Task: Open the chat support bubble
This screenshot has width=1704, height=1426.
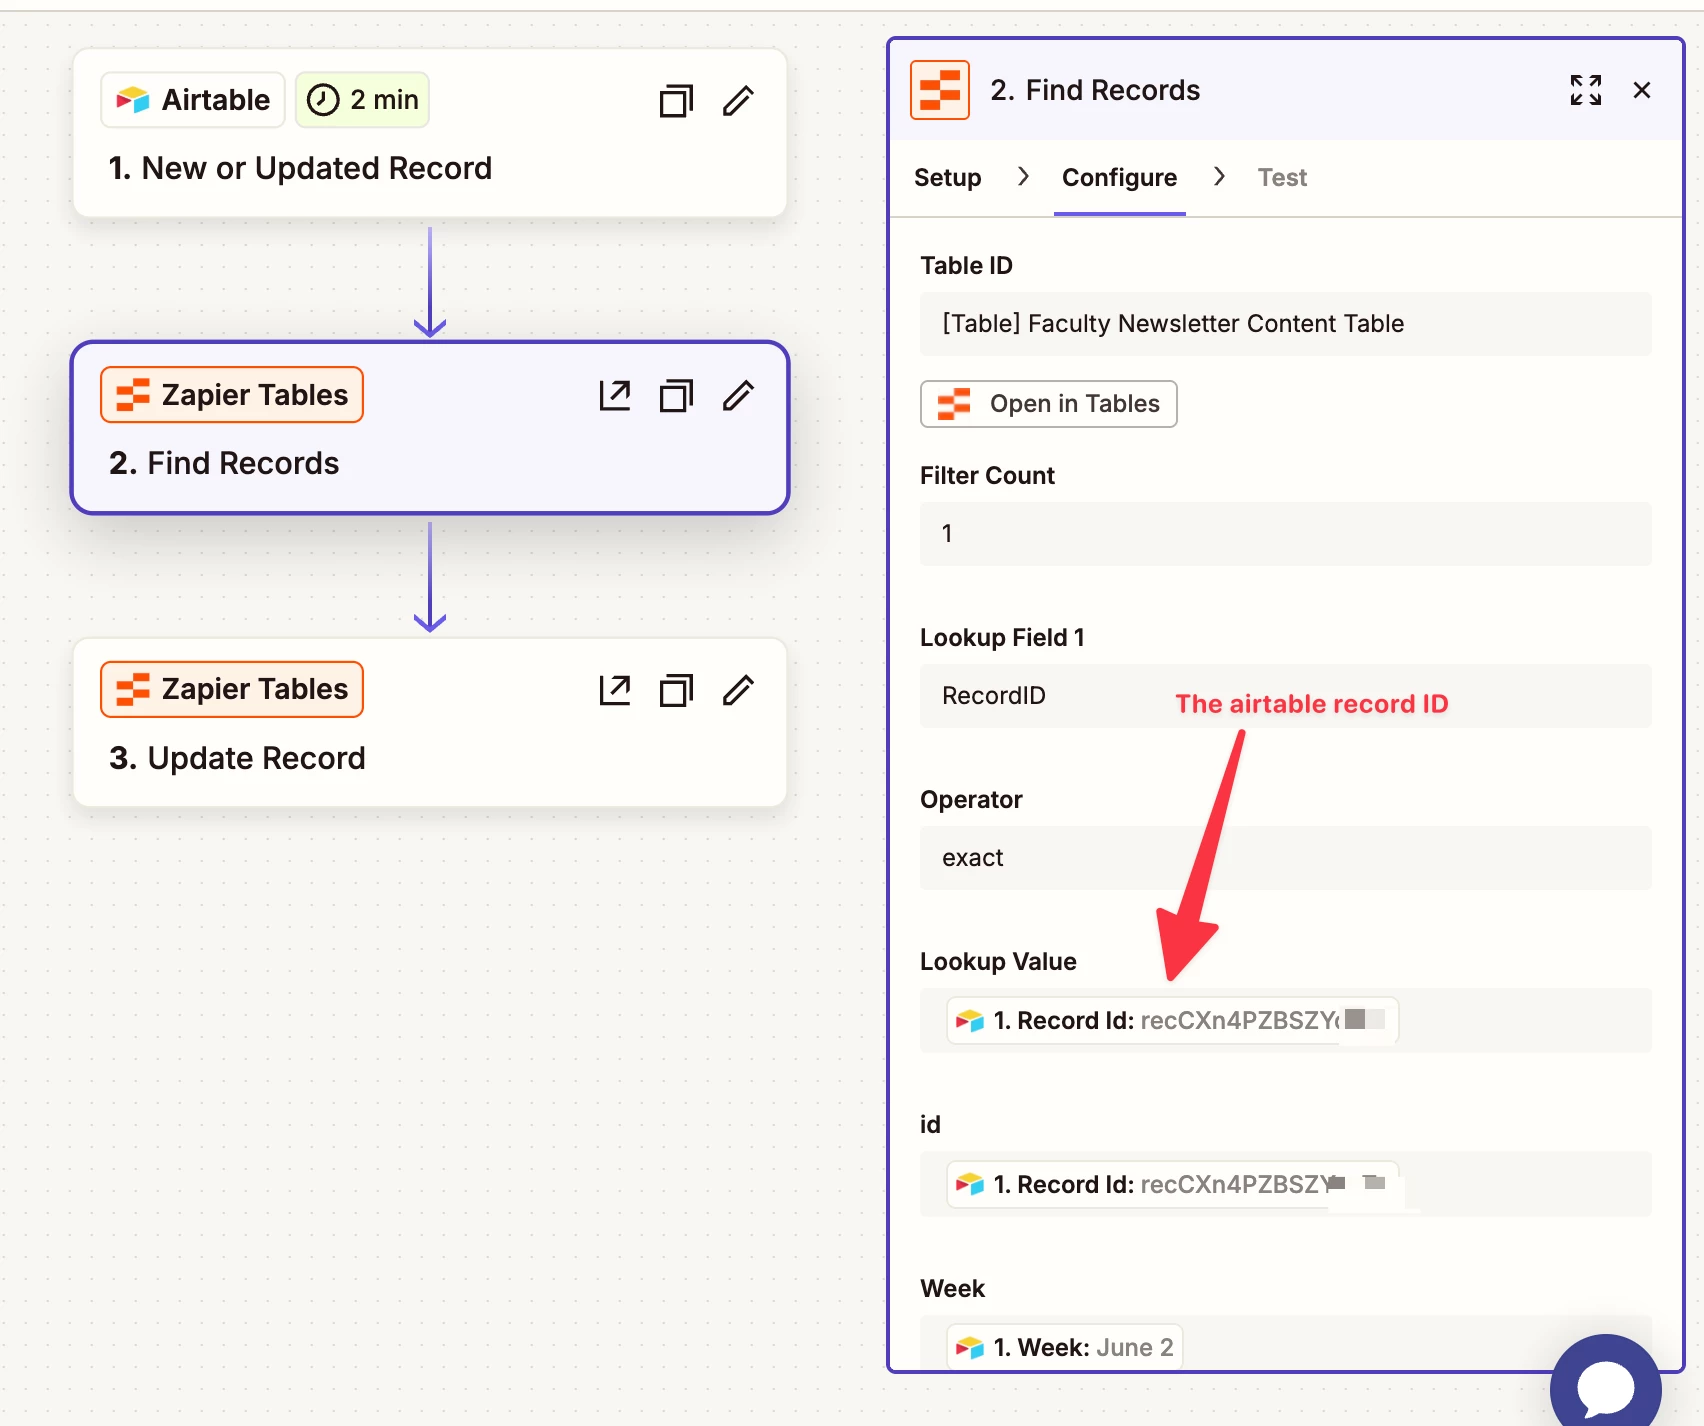Action: coord(1605,1388)
